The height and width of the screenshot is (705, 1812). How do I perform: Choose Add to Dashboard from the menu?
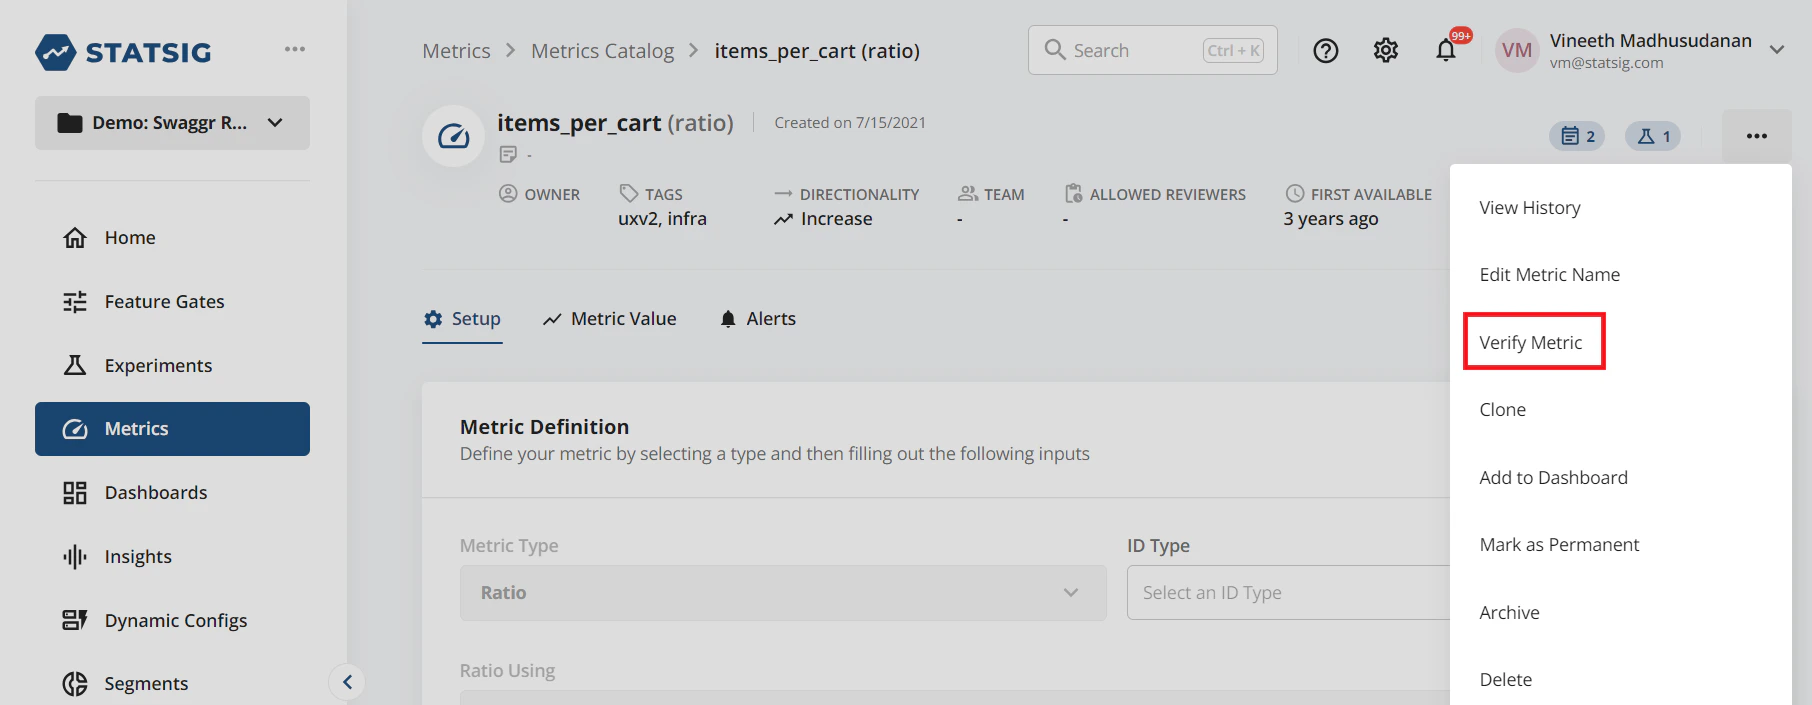(x=1620, y=478)
